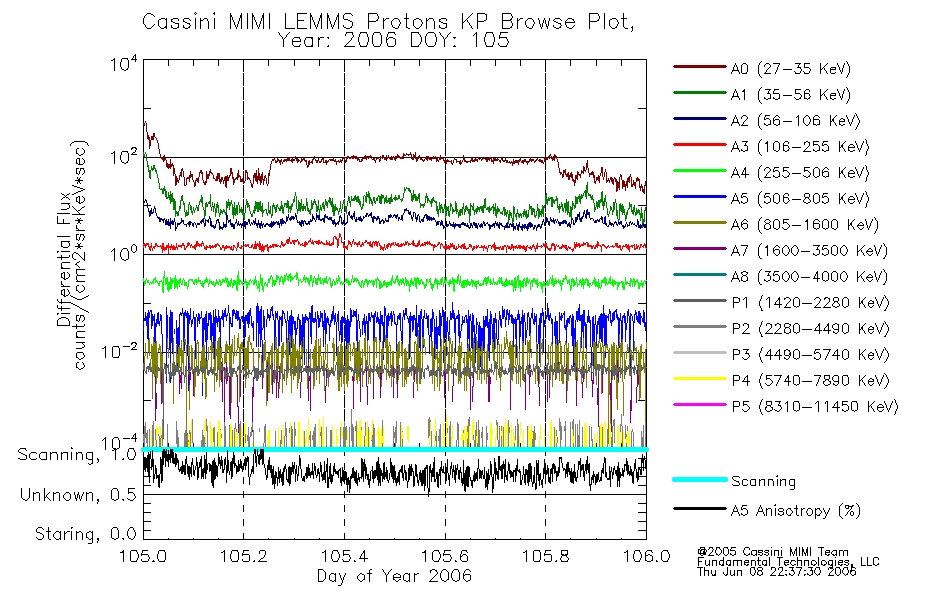950x600 pixels.
Task: Click the P2 (2280-4490 KeV) legend label
Action: [810, 329]
